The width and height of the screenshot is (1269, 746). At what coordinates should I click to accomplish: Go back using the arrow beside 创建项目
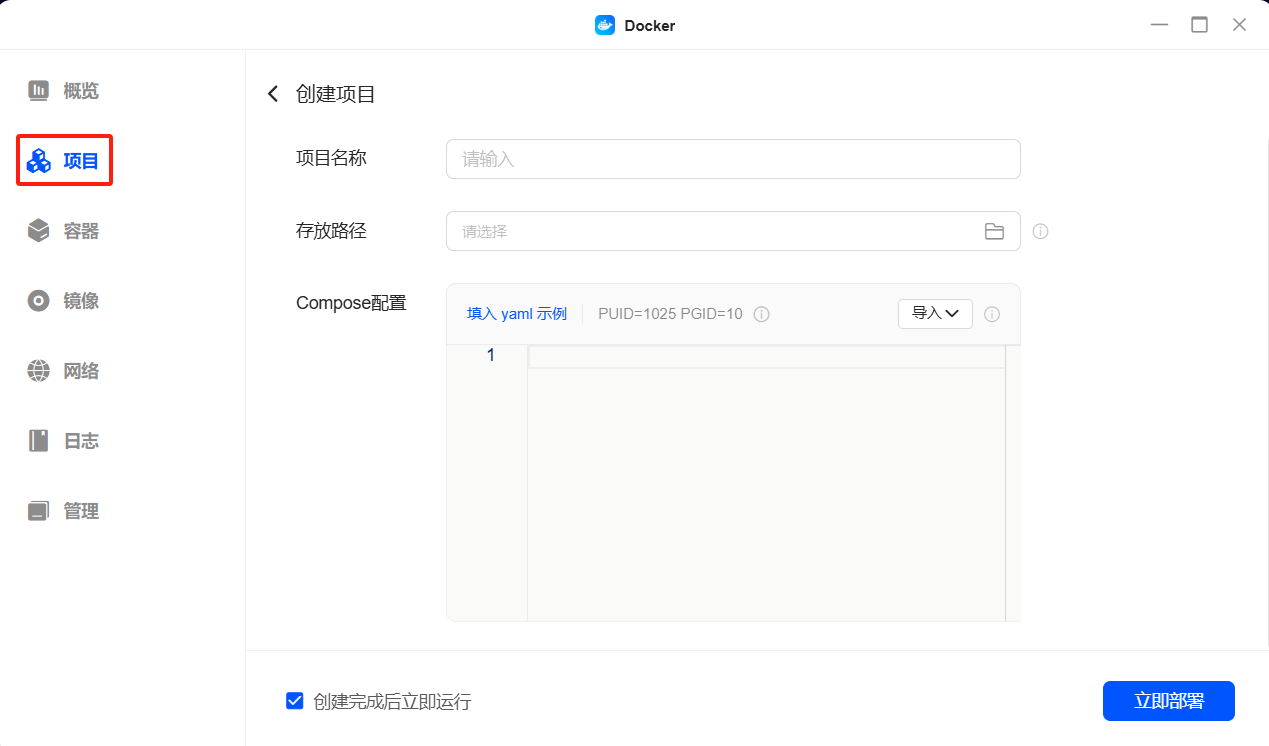273,94
